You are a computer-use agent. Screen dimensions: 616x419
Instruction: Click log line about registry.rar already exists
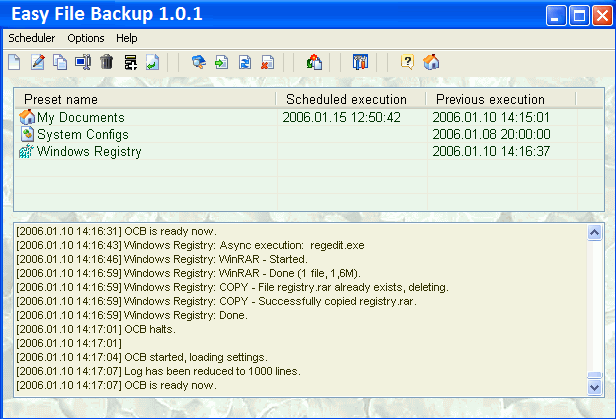coord(232,287)
